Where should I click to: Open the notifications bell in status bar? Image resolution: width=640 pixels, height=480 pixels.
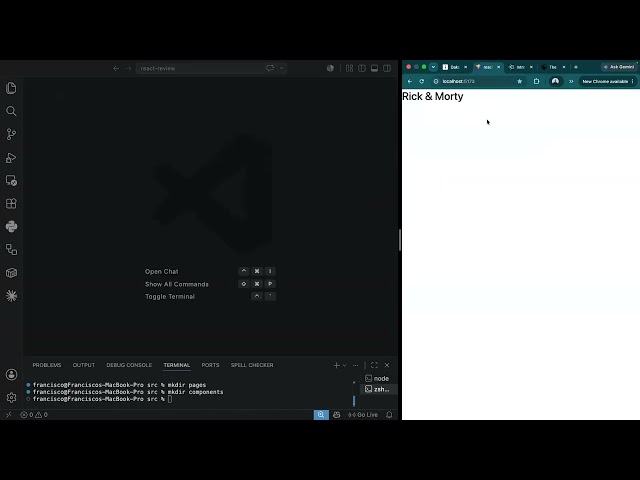pos(389,415)
